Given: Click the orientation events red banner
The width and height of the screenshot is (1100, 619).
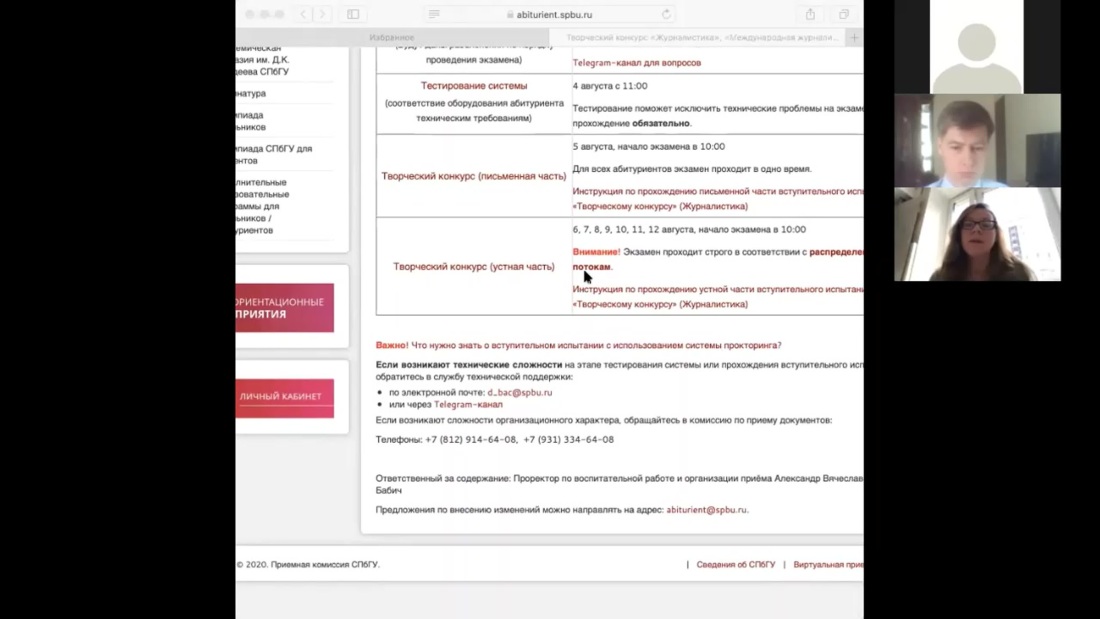Looking at the screenshot, I should tap(284, 307).
